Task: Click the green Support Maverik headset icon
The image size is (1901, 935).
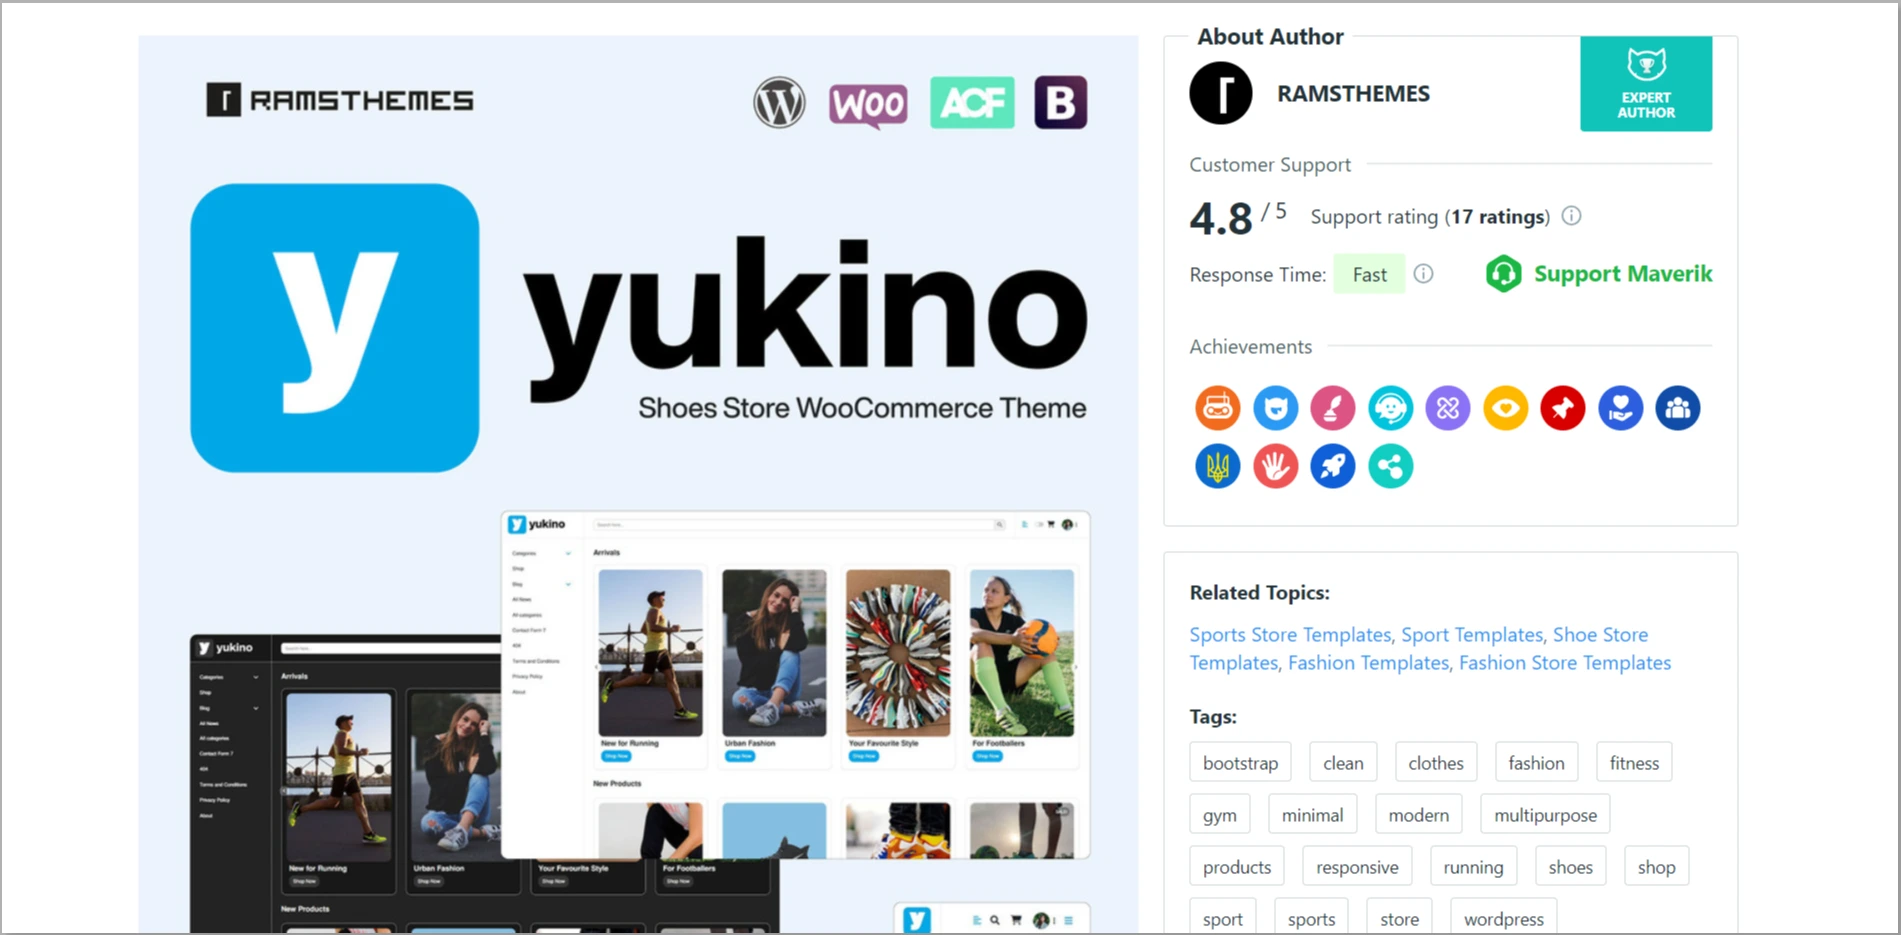Action: tap(1503, 274)
